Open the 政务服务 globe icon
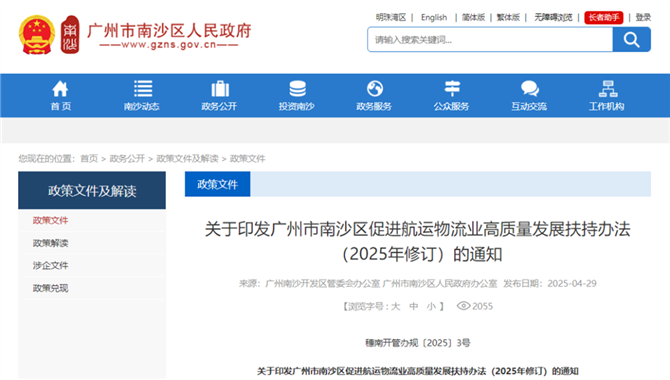The width and height of the screenshot is (670, 380). coord(375,89)
